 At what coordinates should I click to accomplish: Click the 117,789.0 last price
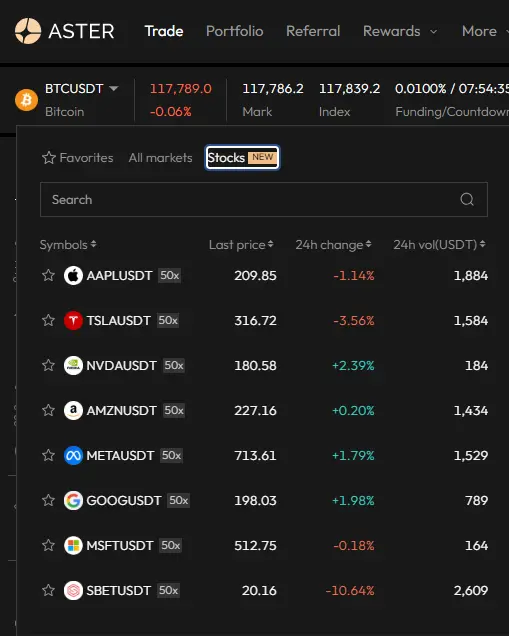coord(181,88)
